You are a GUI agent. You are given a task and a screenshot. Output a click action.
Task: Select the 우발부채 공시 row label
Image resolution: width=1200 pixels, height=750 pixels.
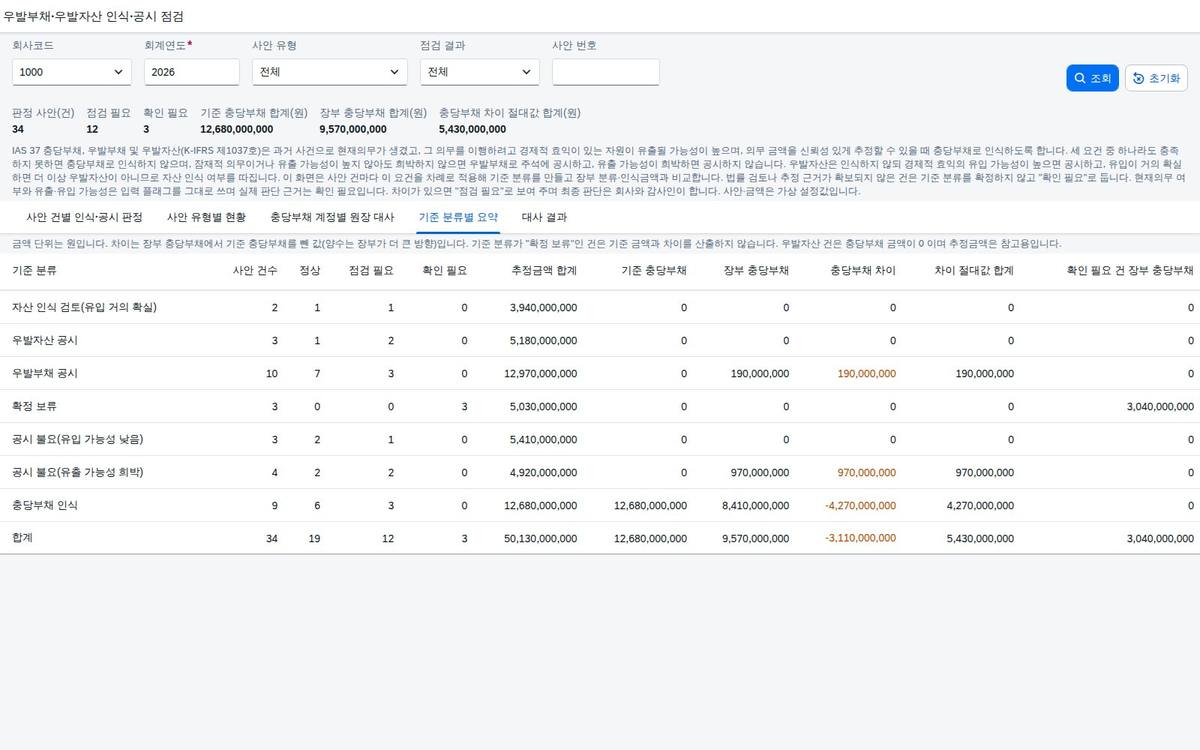point(45,373)
